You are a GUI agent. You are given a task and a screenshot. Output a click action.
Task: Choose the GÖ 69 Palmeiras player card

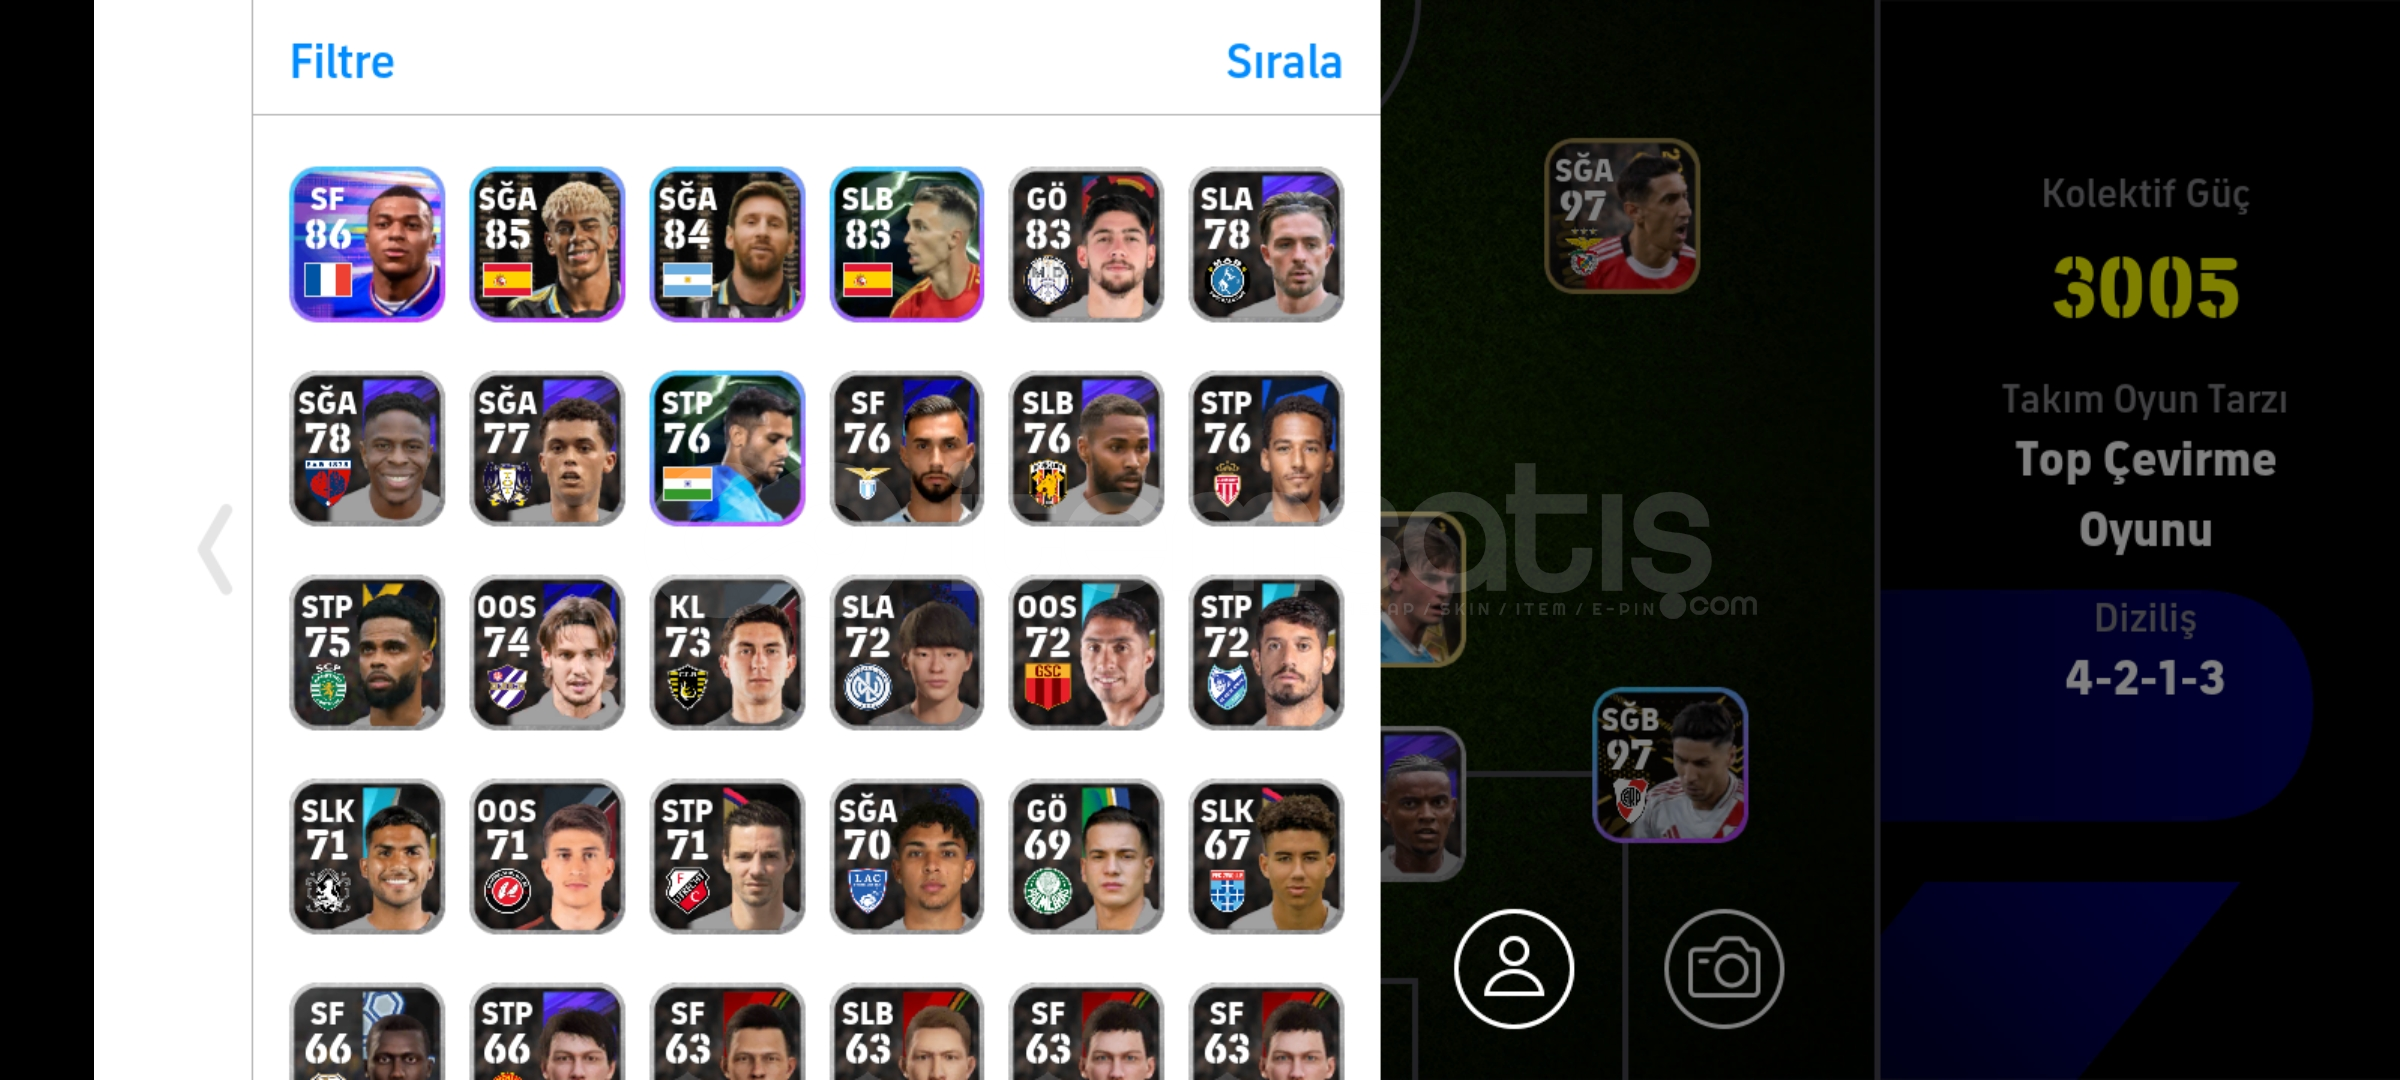pyautogui.click(x=1086, y=856)
